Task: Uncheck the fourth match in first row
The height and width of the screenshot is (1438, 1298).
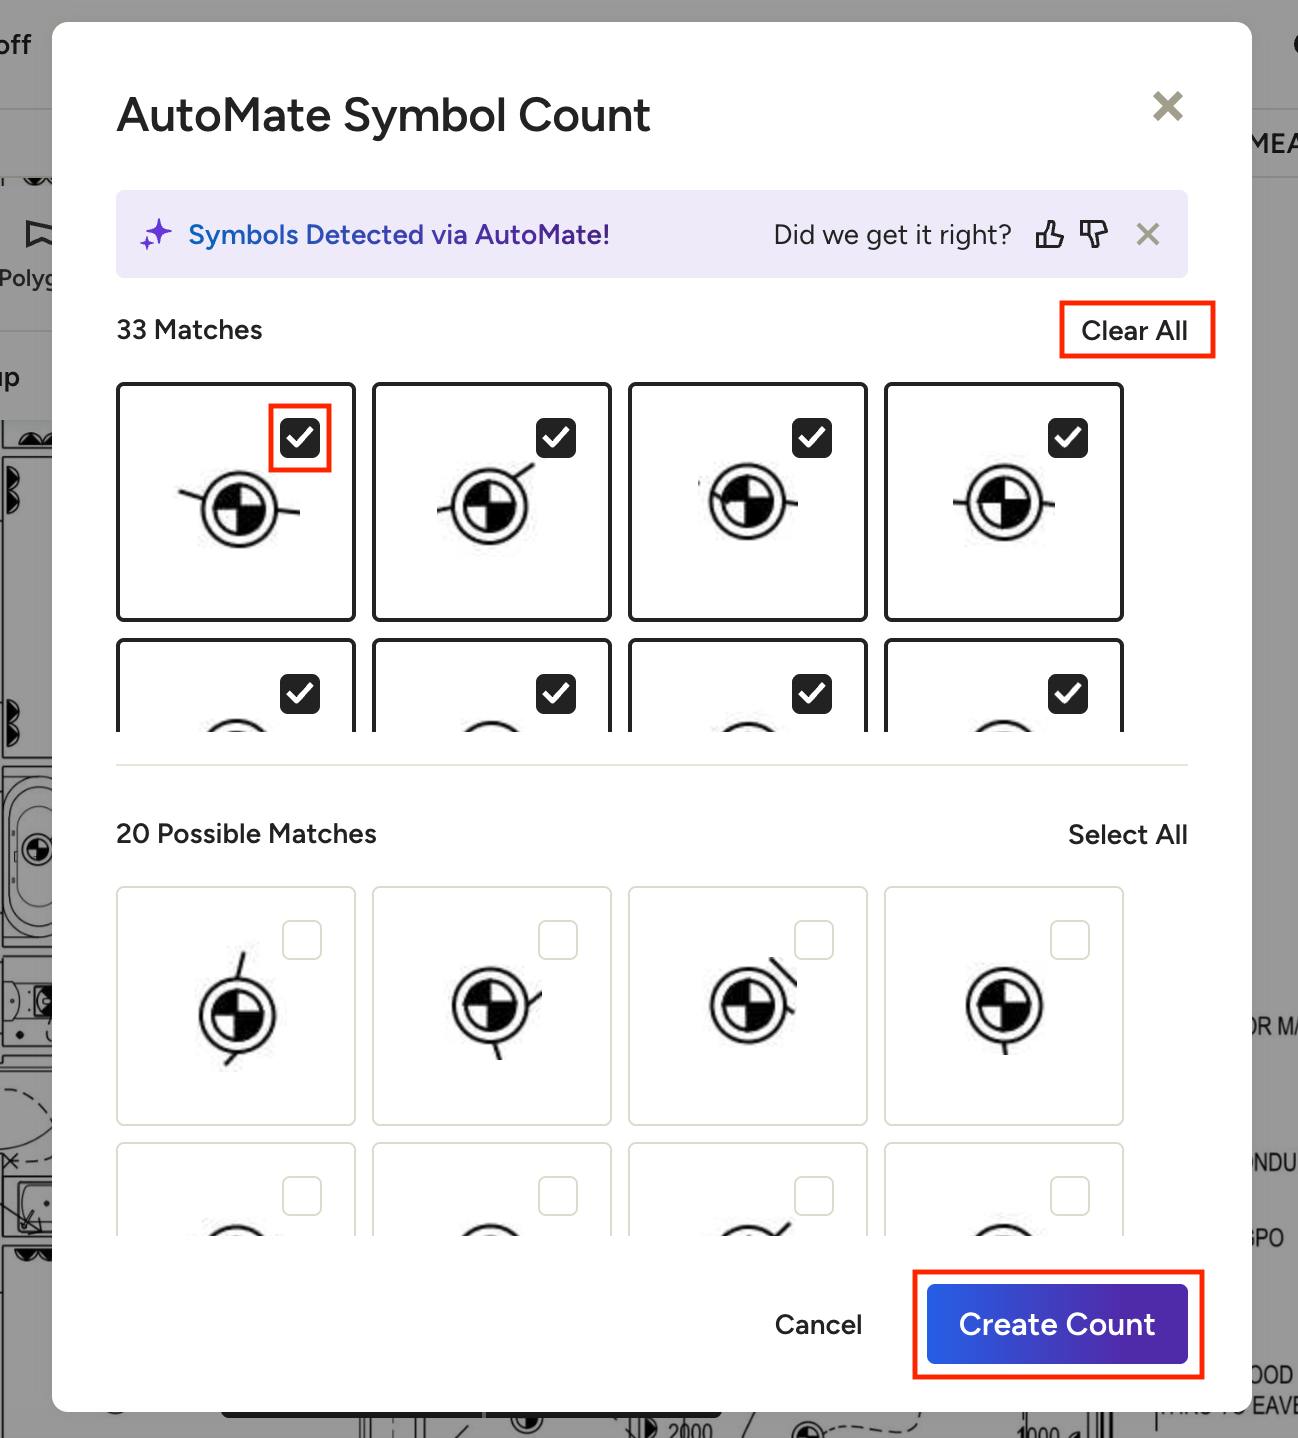Action: point(1068,438)
